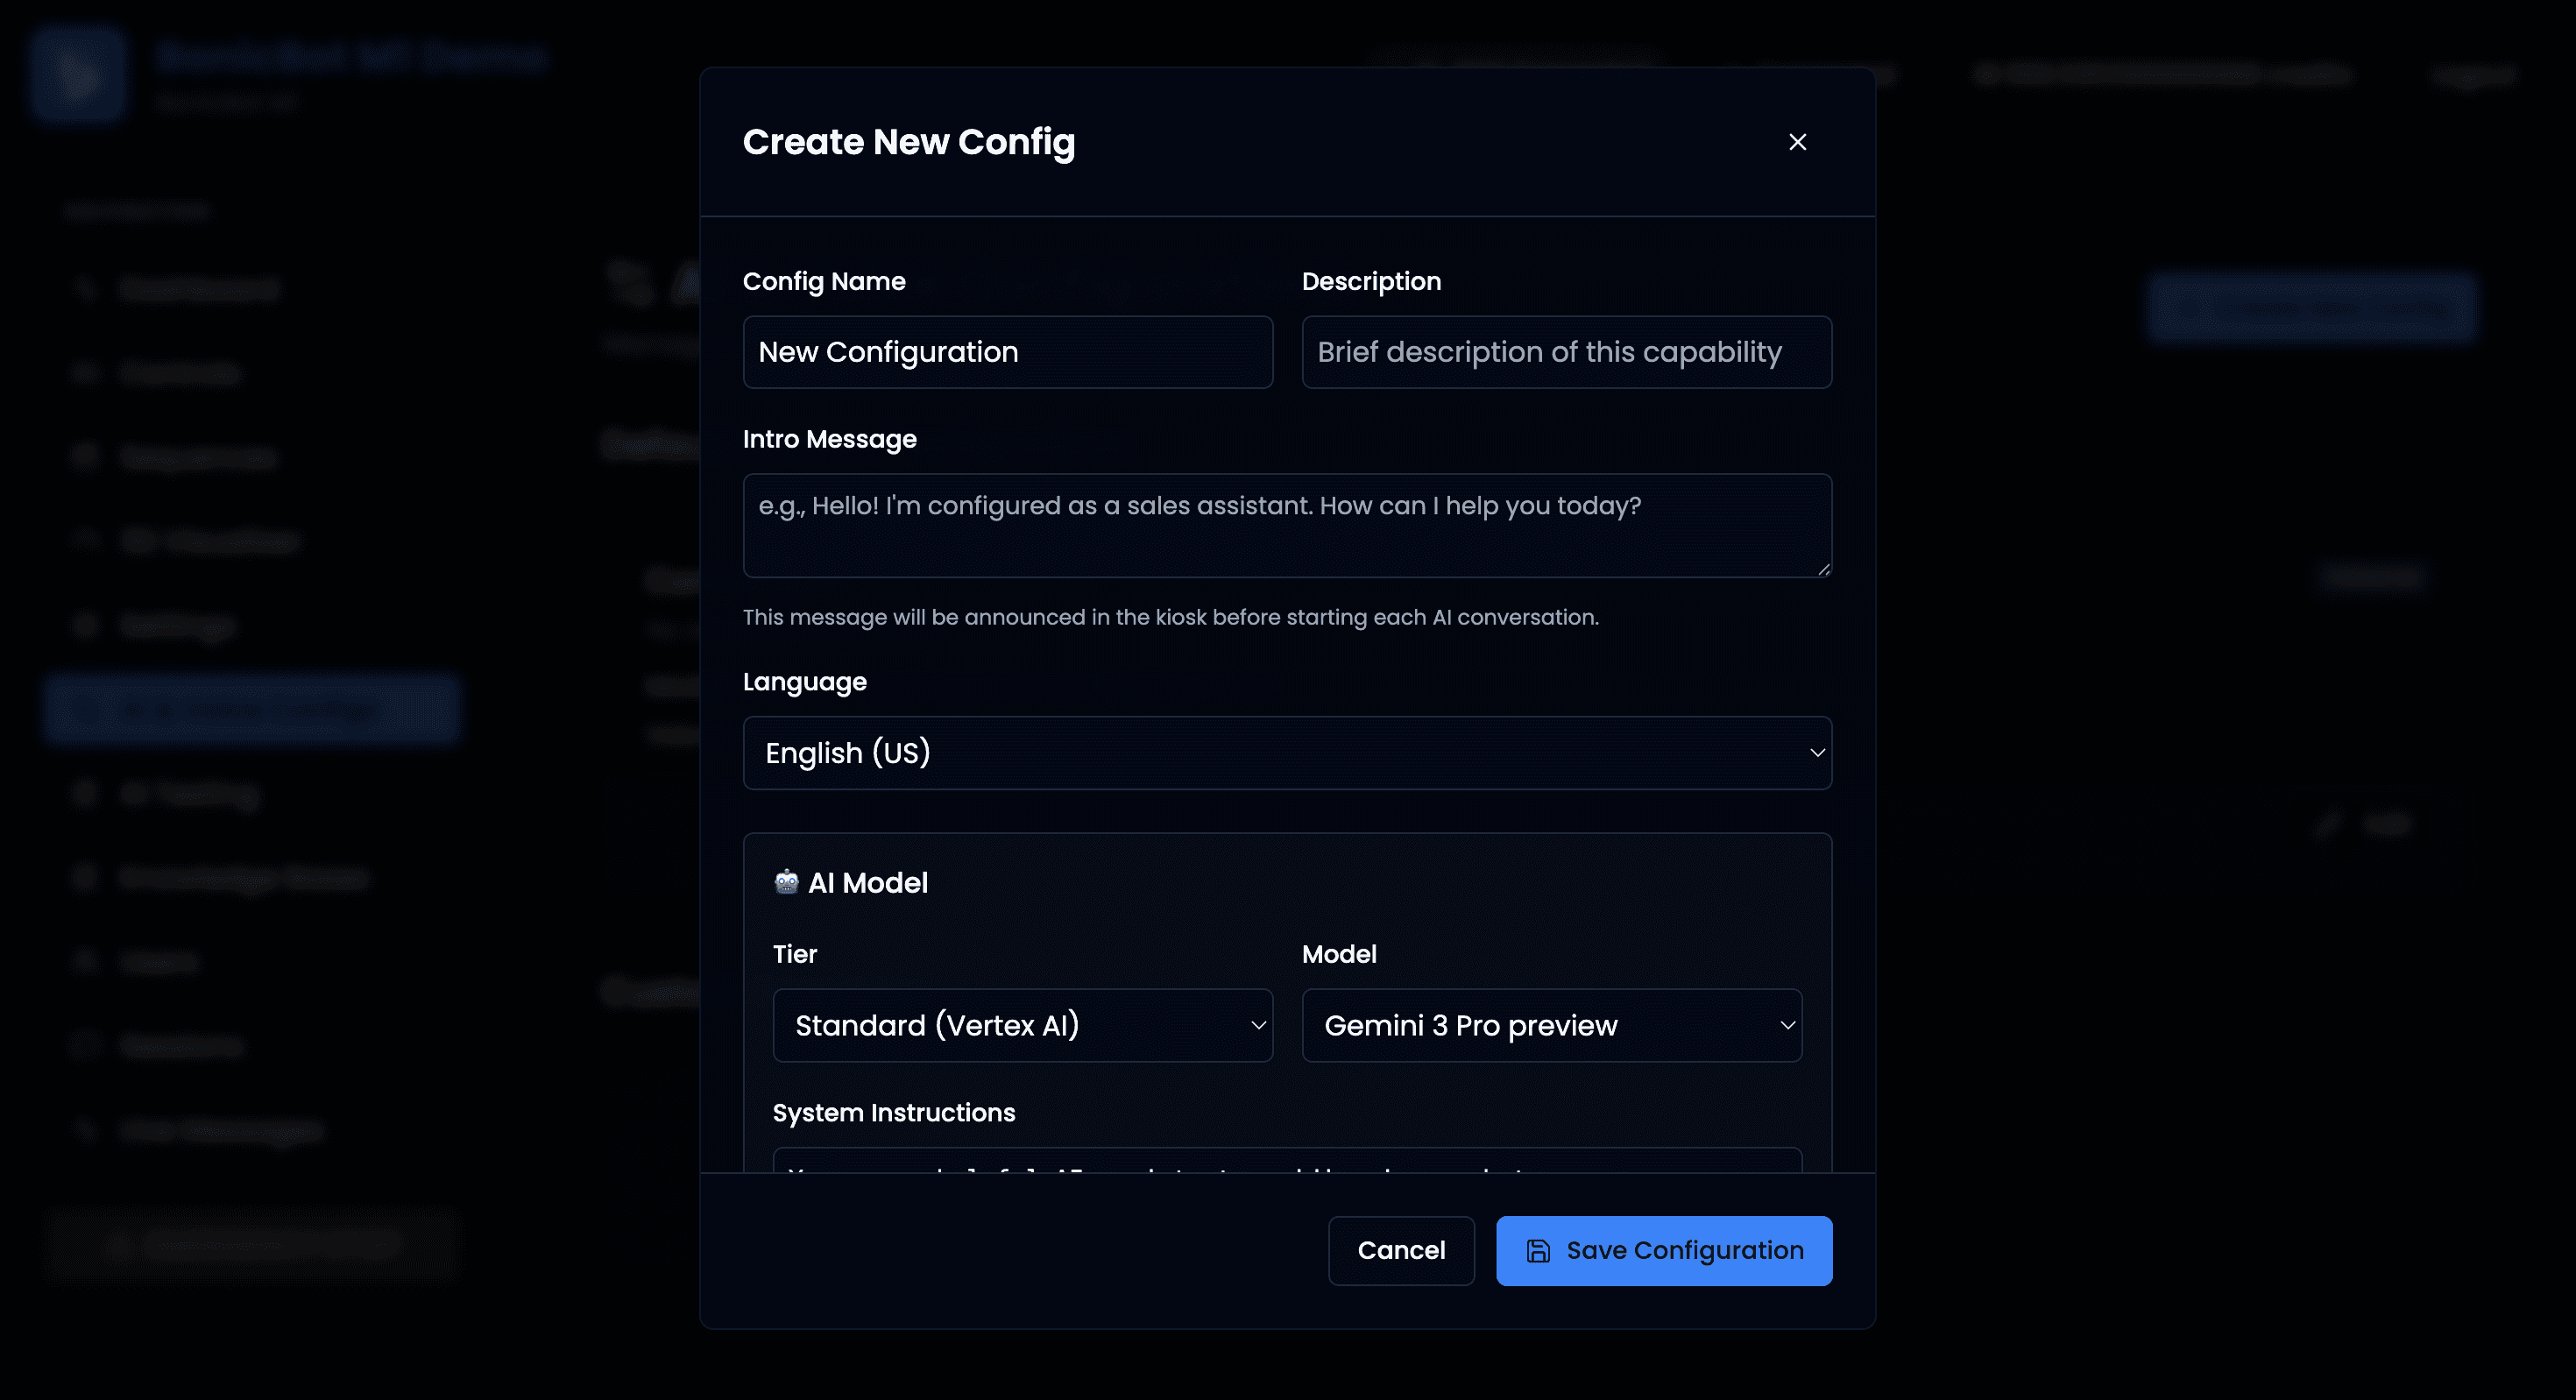Click inside the Intro Message textarea

tap(1286, 525)
